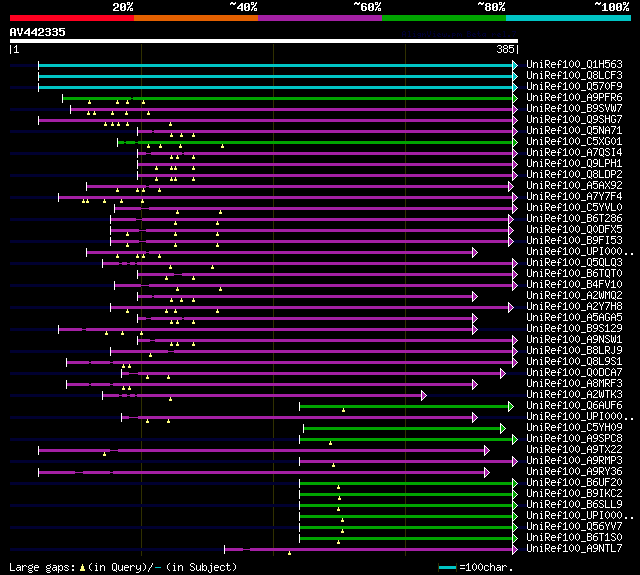Click the UniRef100_A9SPC8 label
Image resolution: width=640 pixels, height=575 pixels.
click(x=574, y=439)
